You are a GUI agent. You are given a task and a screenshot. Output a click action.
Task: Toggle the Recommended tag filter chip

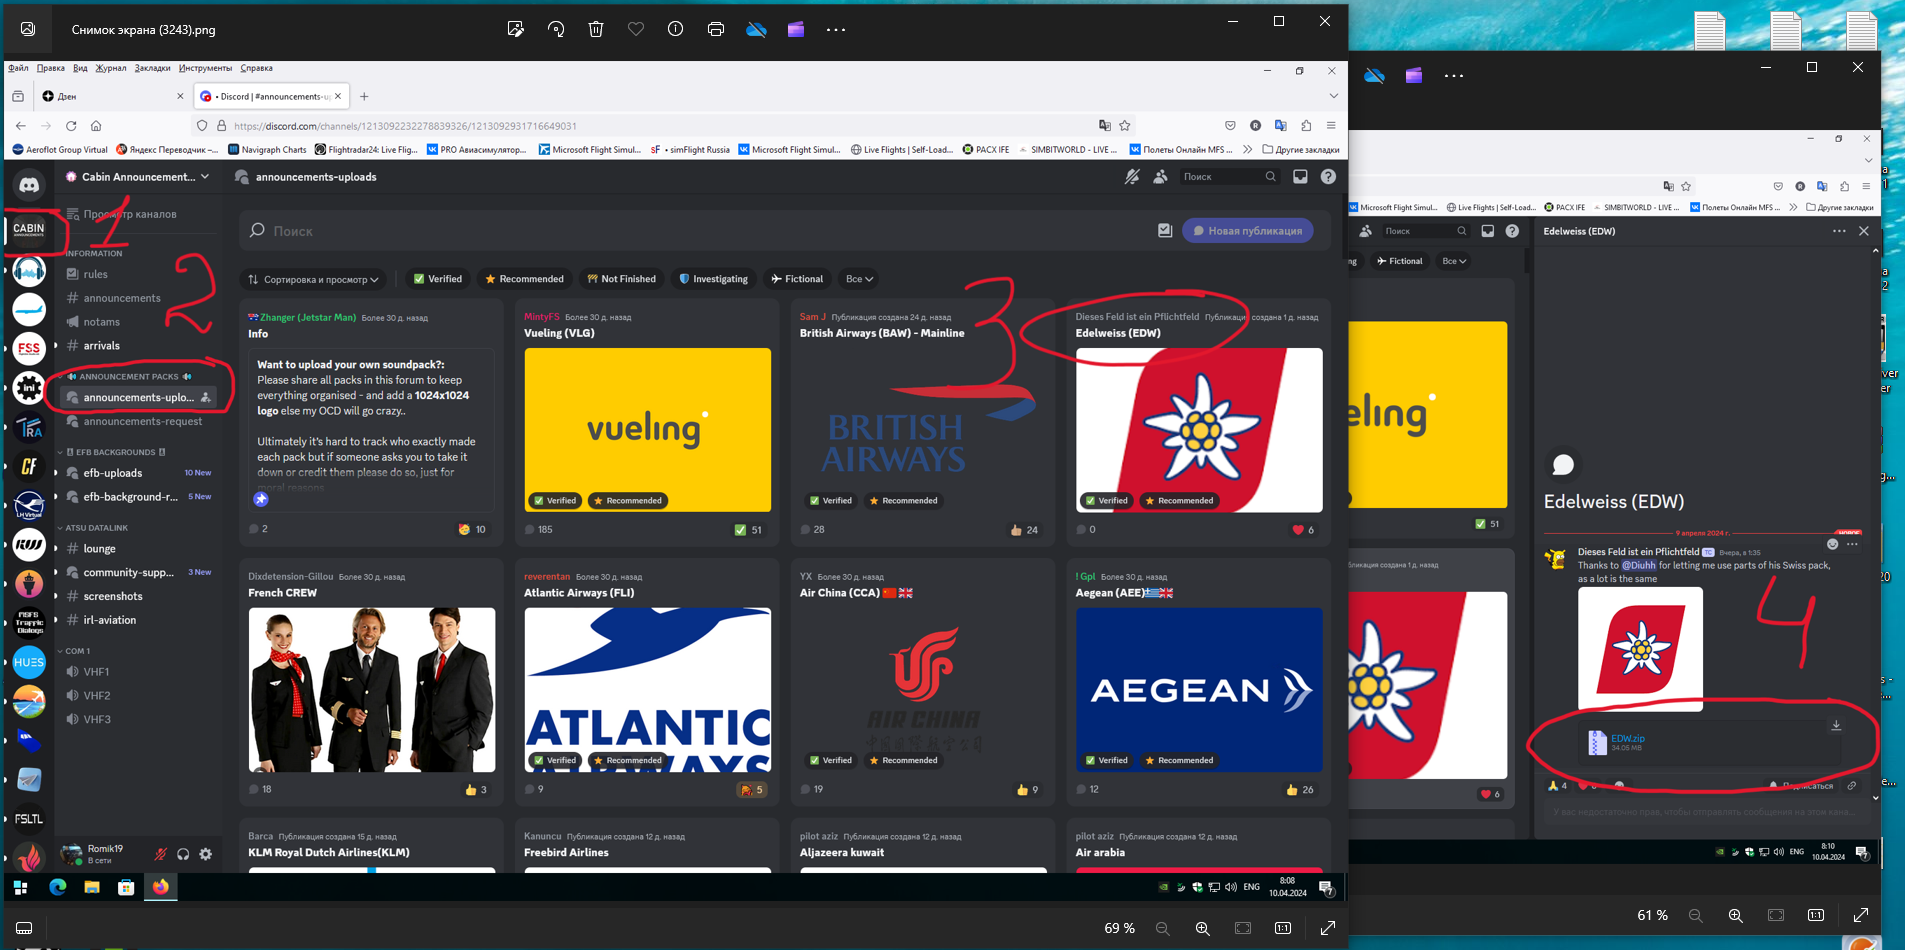click(x=524, y=279)
